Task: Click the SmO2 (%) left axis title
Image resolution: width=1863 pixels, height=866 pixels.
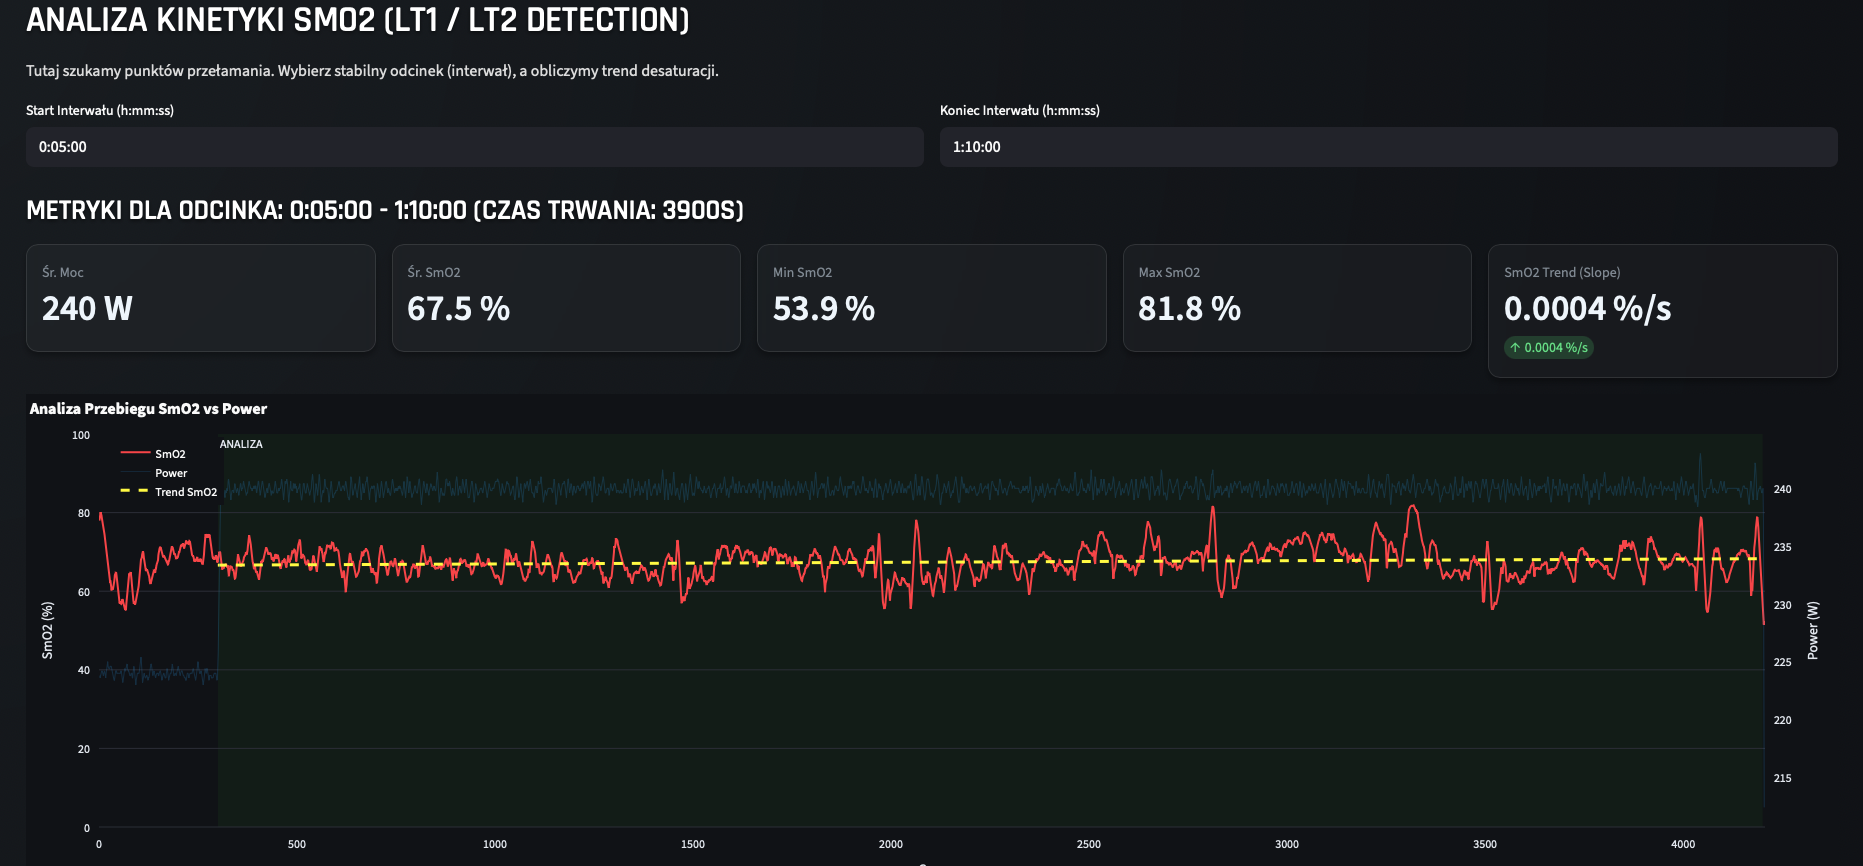Action: pos(47,630)
